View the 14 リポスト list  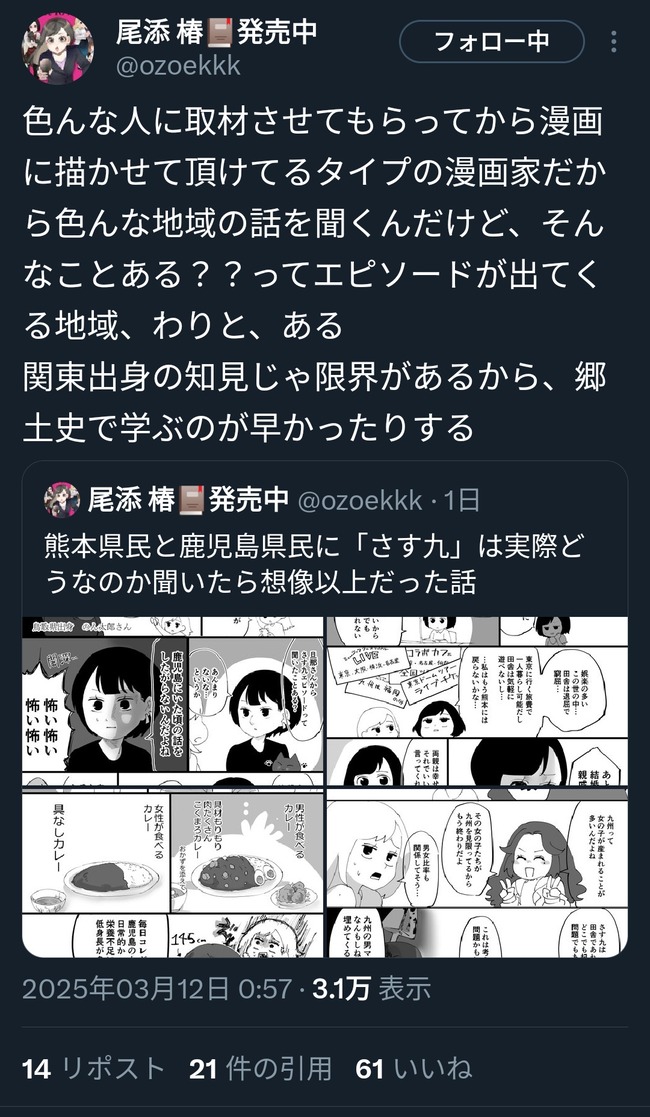click(x=93, y=1069)
